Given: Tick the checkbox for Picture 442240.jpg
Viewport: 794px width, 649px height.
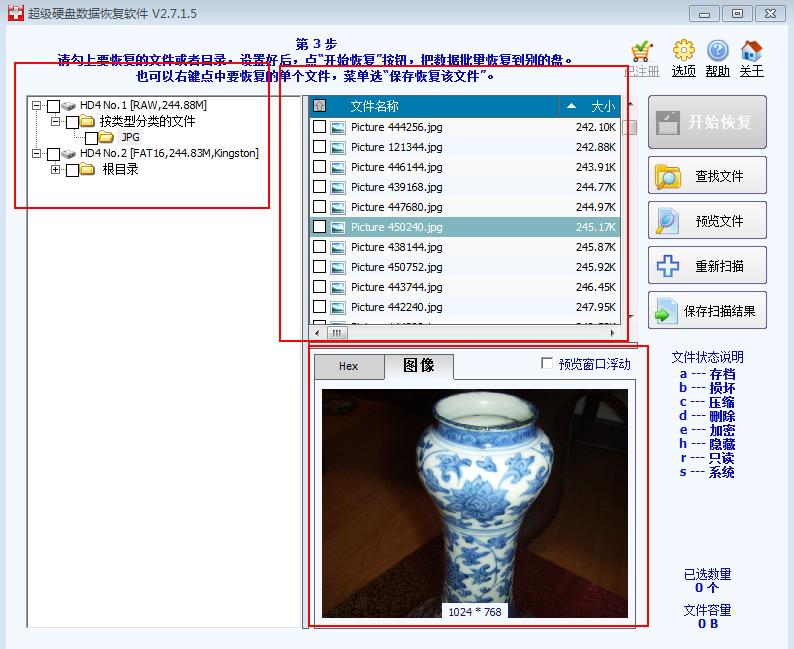Looking at the screenshot, I should 320,307.
